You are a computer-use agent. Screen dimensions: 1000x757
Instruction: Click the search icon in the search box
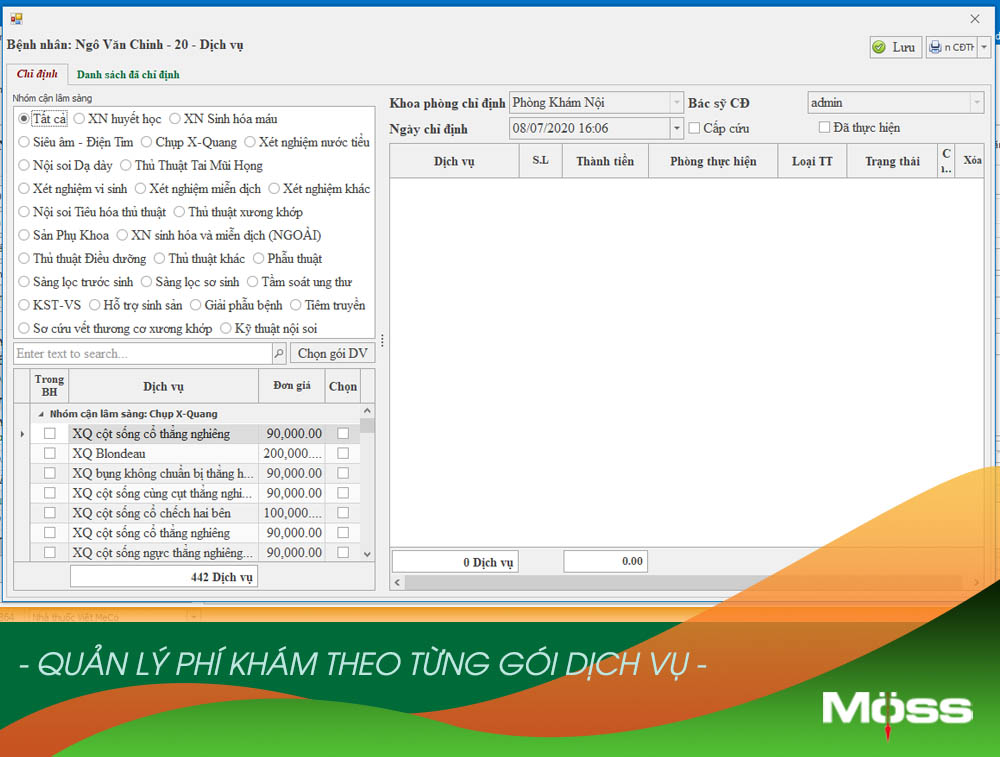point(277,353)
